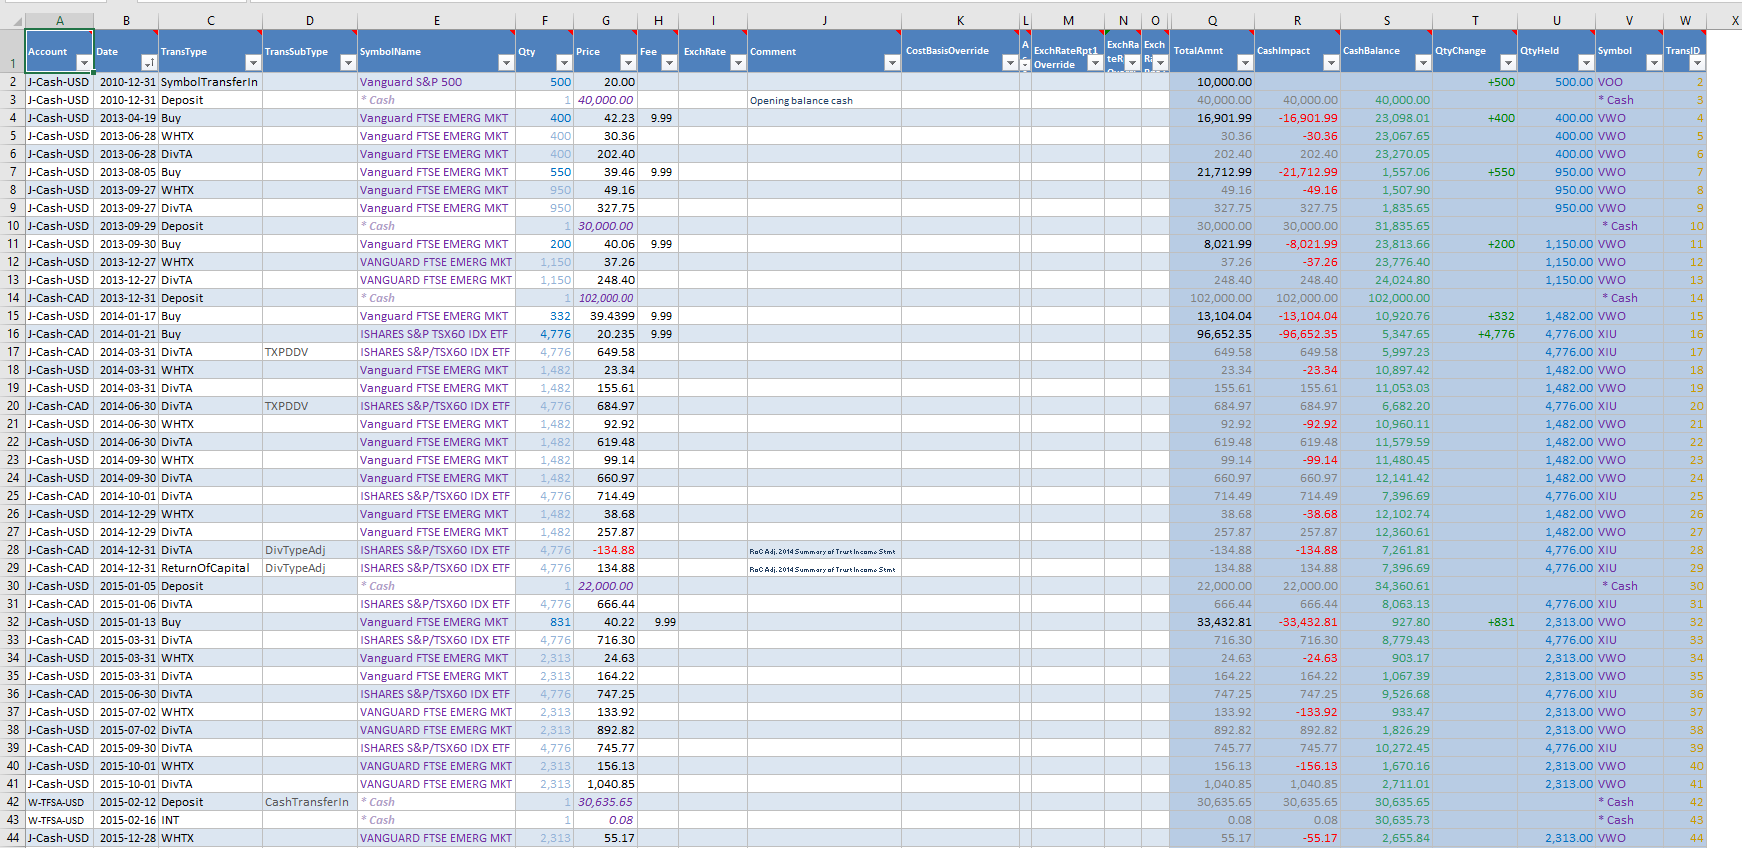
Task: Click the Comment column filter arrow
Action: pos(891,63)
